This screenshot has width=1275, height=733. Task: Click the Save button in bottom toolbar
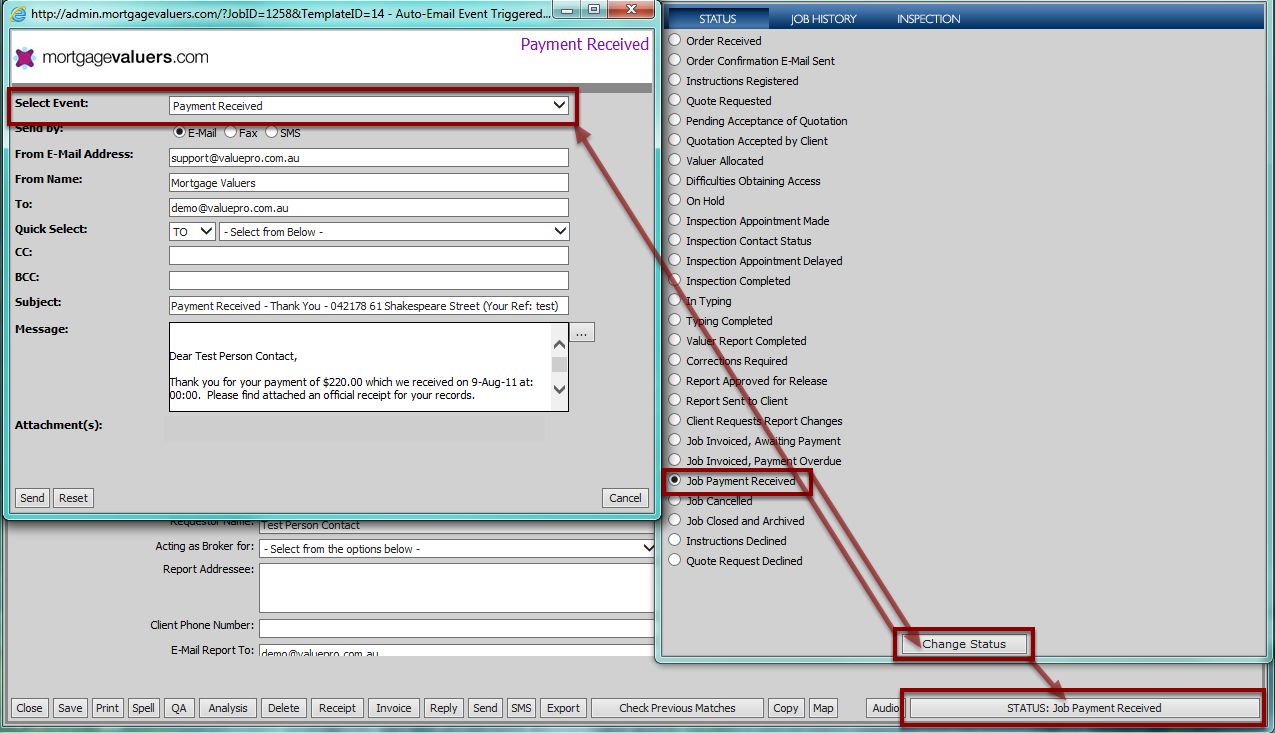(x=70, y=708)
